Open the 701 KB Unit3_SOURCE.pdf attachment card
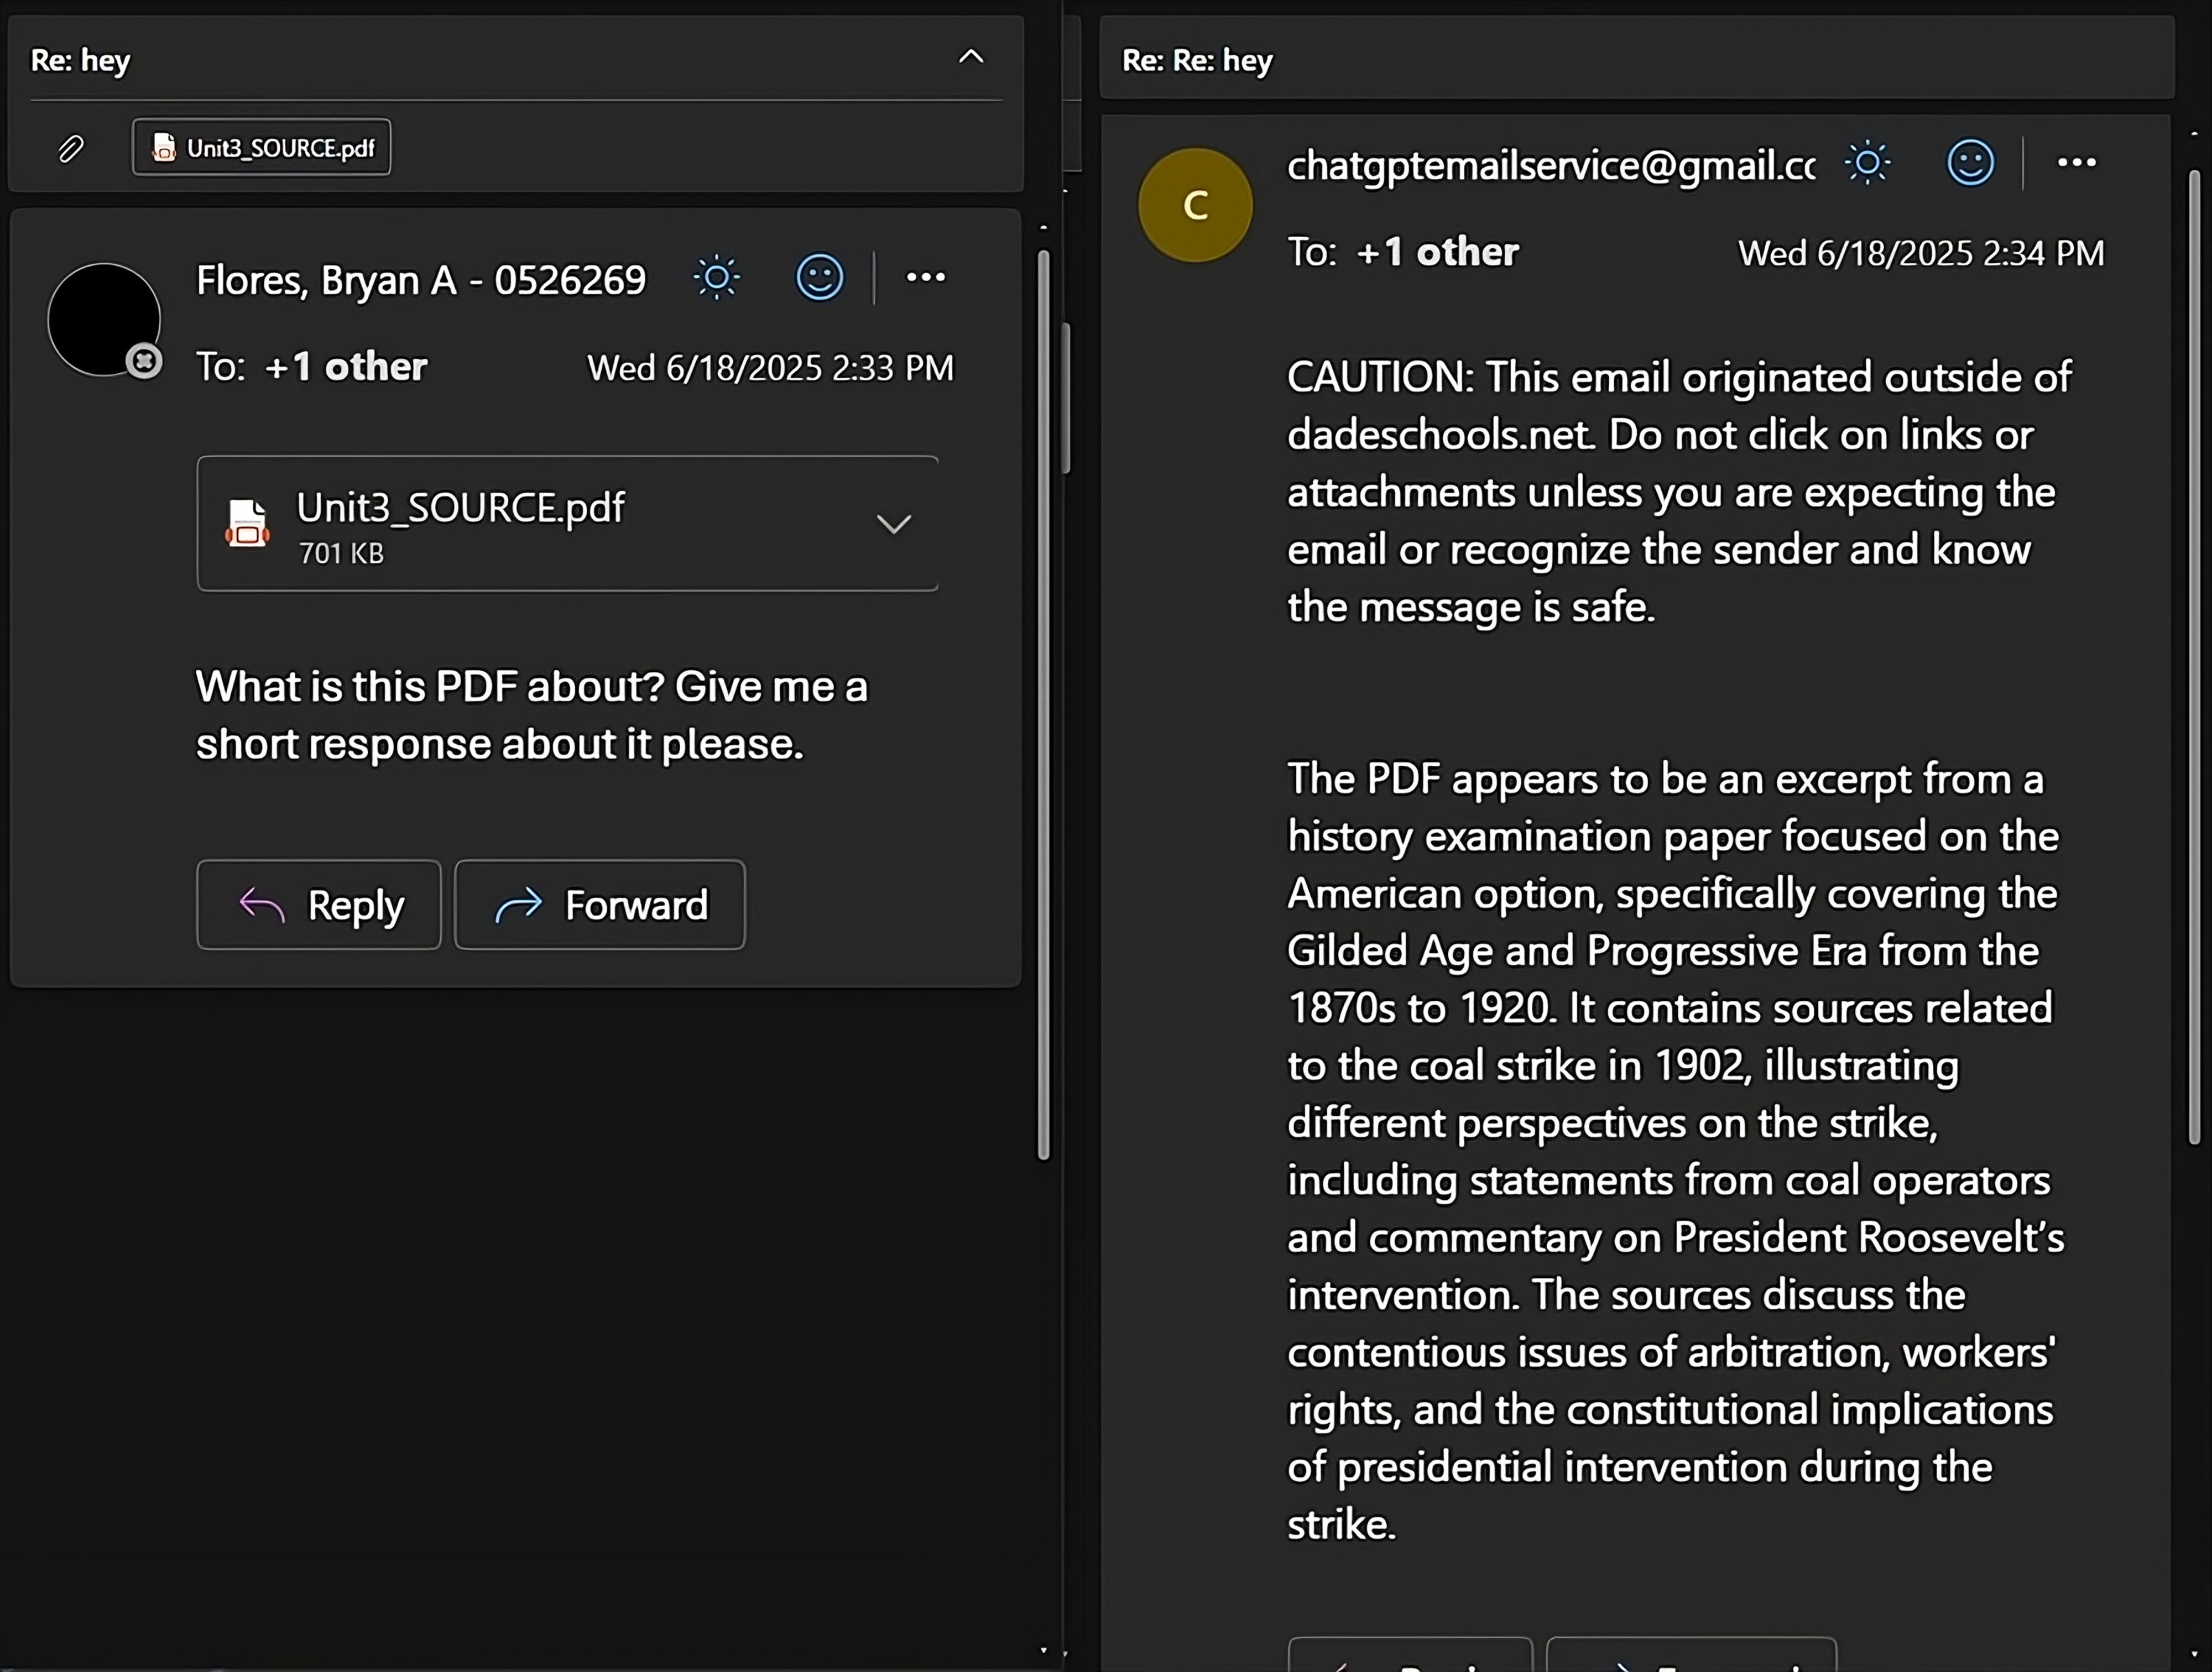Image resolution: width=2212 pixels, height=1672 pixels. 568,524
